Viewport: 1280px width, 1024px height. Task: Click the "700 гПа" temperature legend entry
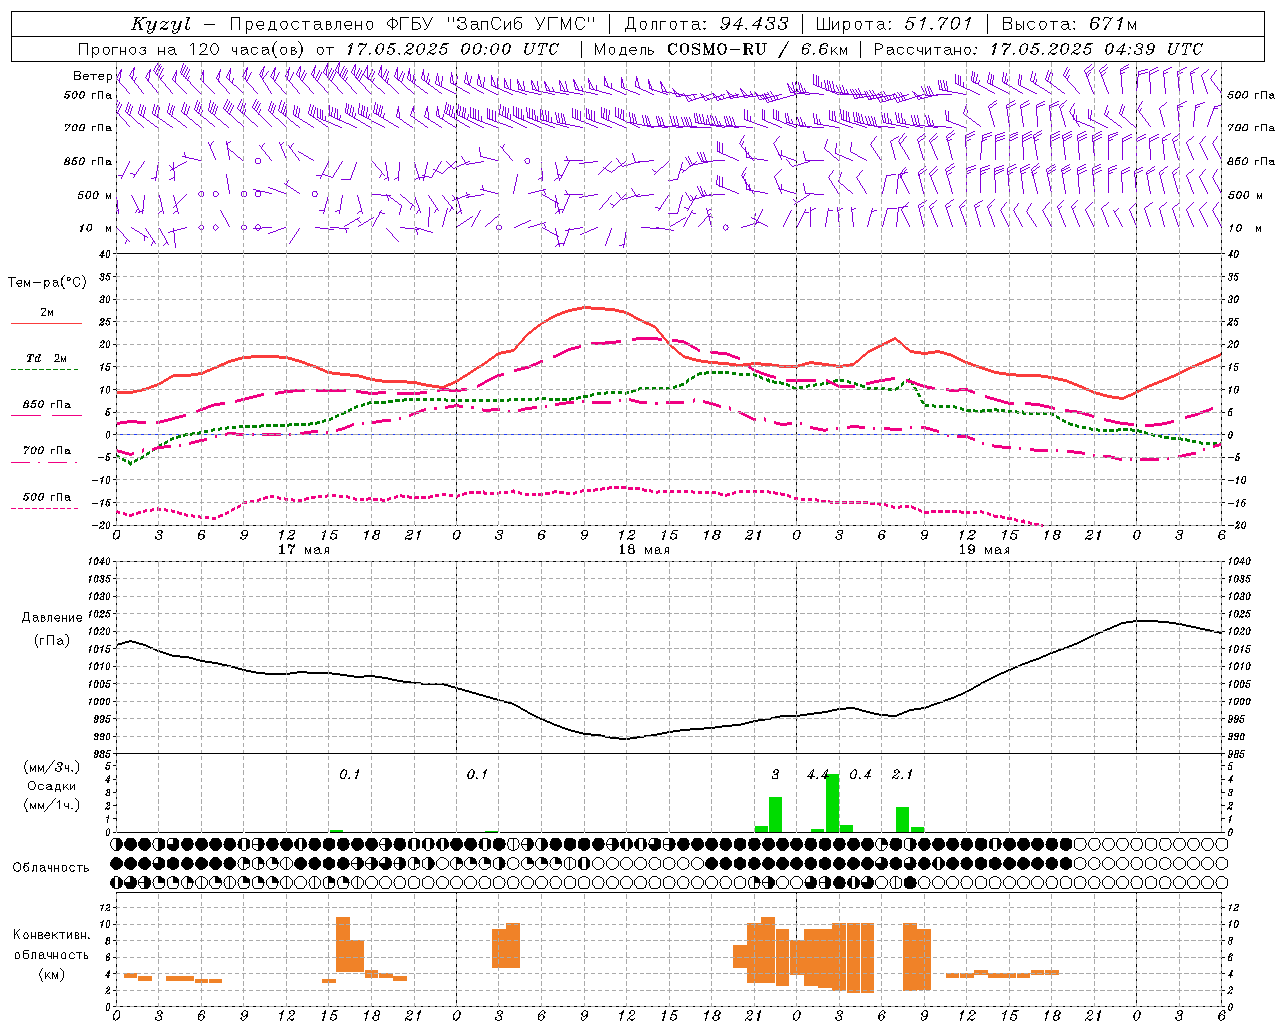(x=46, y=451)
